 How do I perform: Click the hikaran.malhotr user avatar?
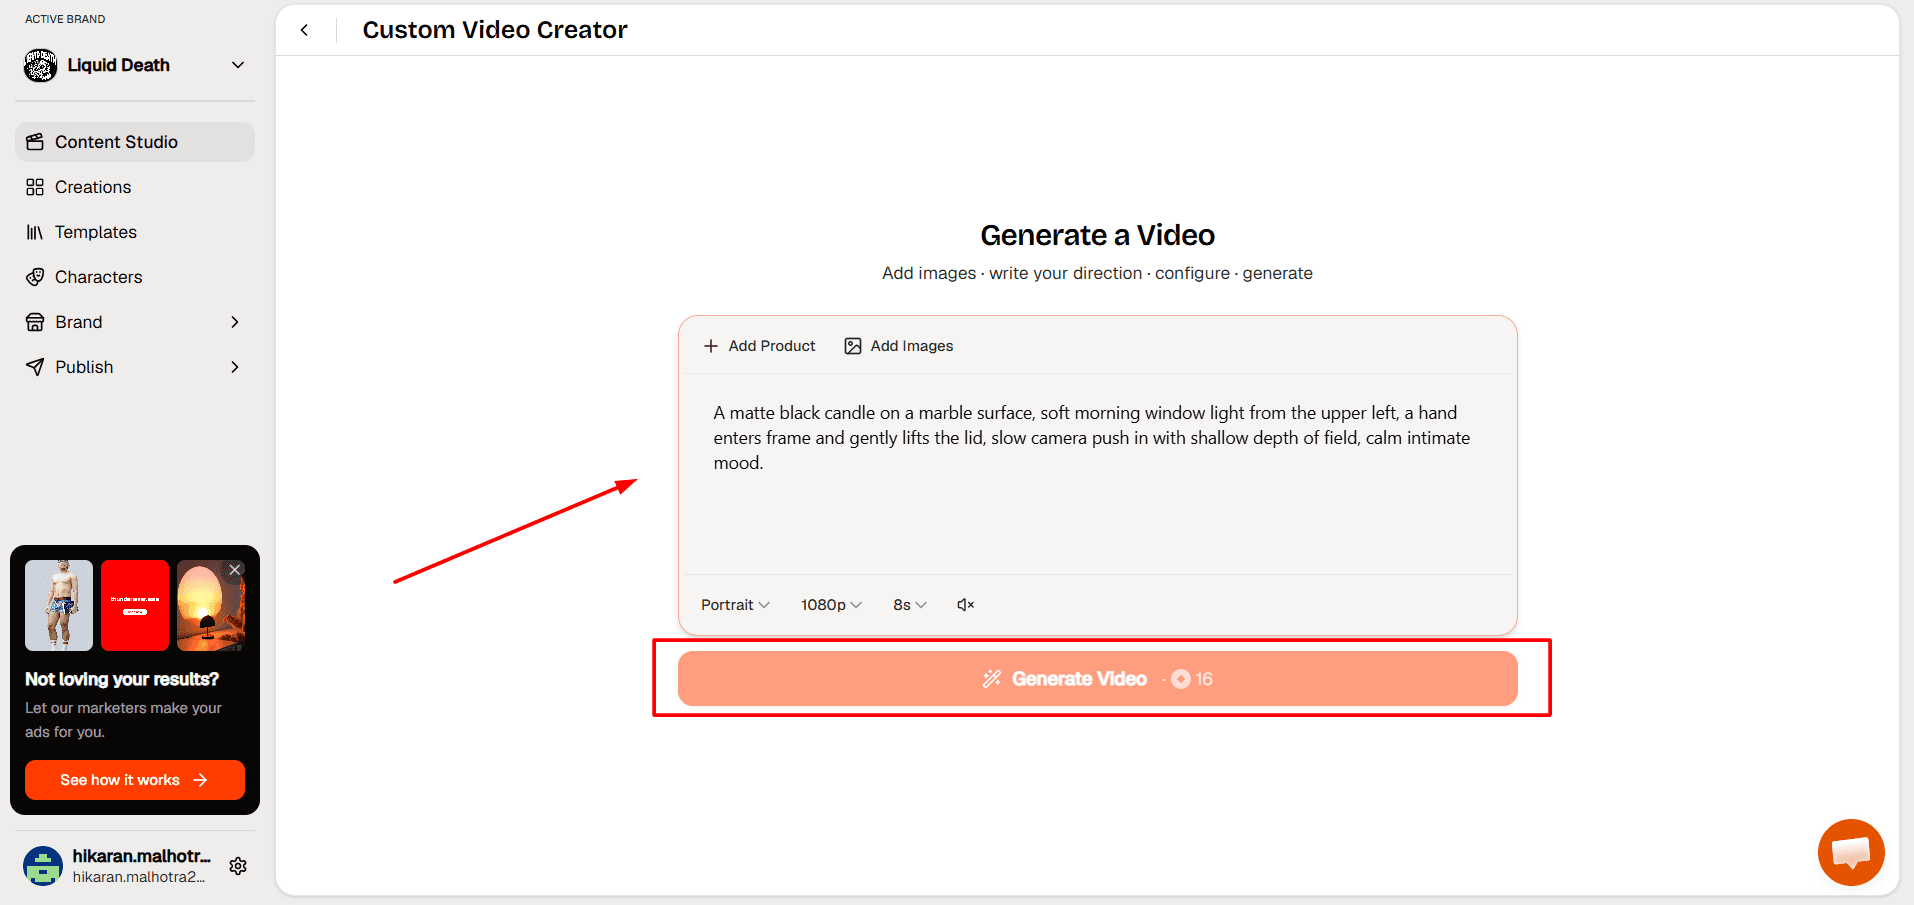click(x=43, y=866)
